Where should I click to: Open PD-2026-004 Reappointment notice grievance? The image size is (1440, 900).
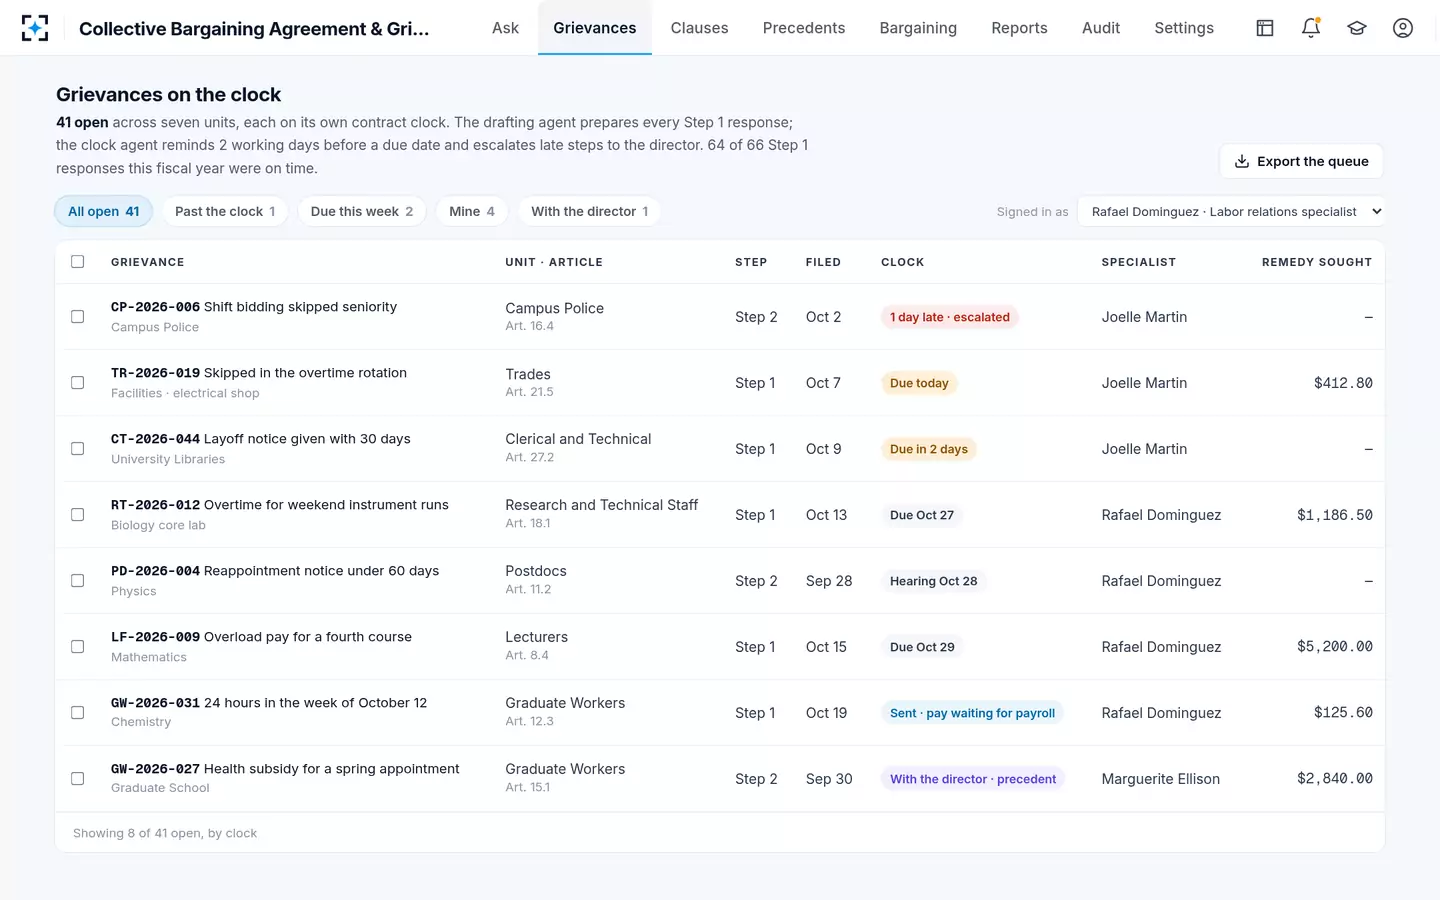pyautogui.click(x=275, y=571)
